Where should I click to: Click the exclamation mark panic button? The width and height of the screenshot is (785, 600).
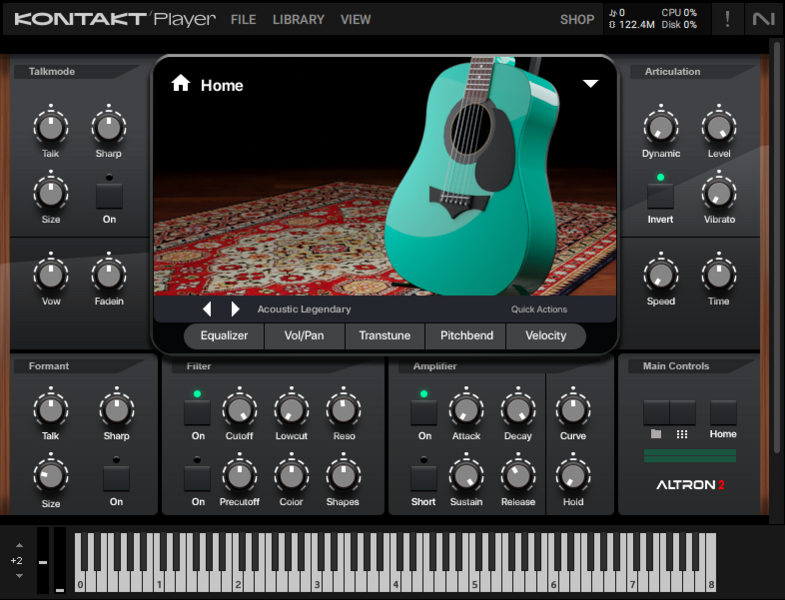(727, 19)
